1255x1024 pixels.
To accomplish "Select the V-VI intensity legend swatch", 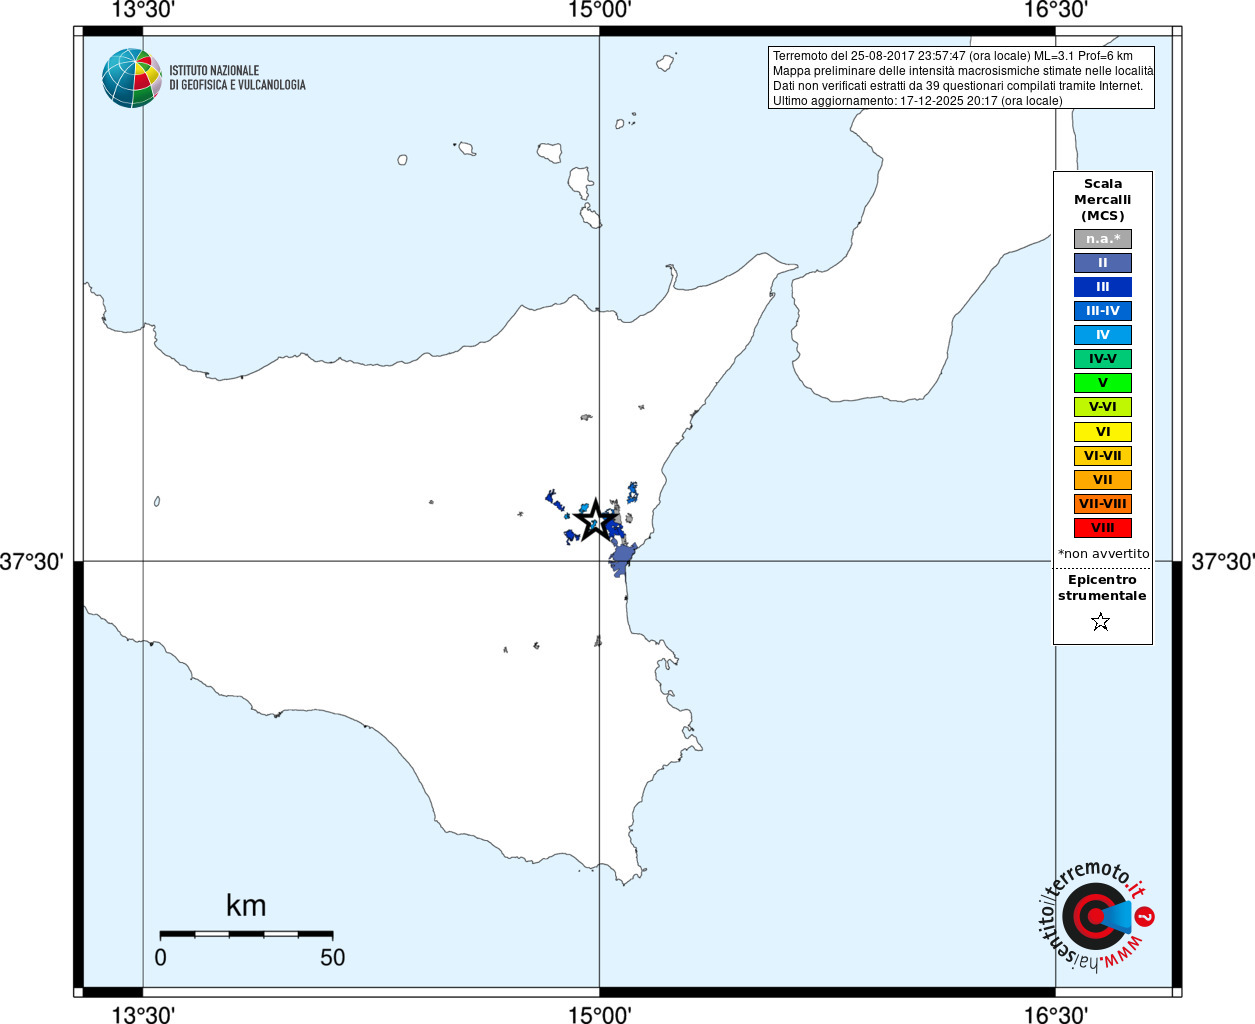I will (x=1103, y=407).
